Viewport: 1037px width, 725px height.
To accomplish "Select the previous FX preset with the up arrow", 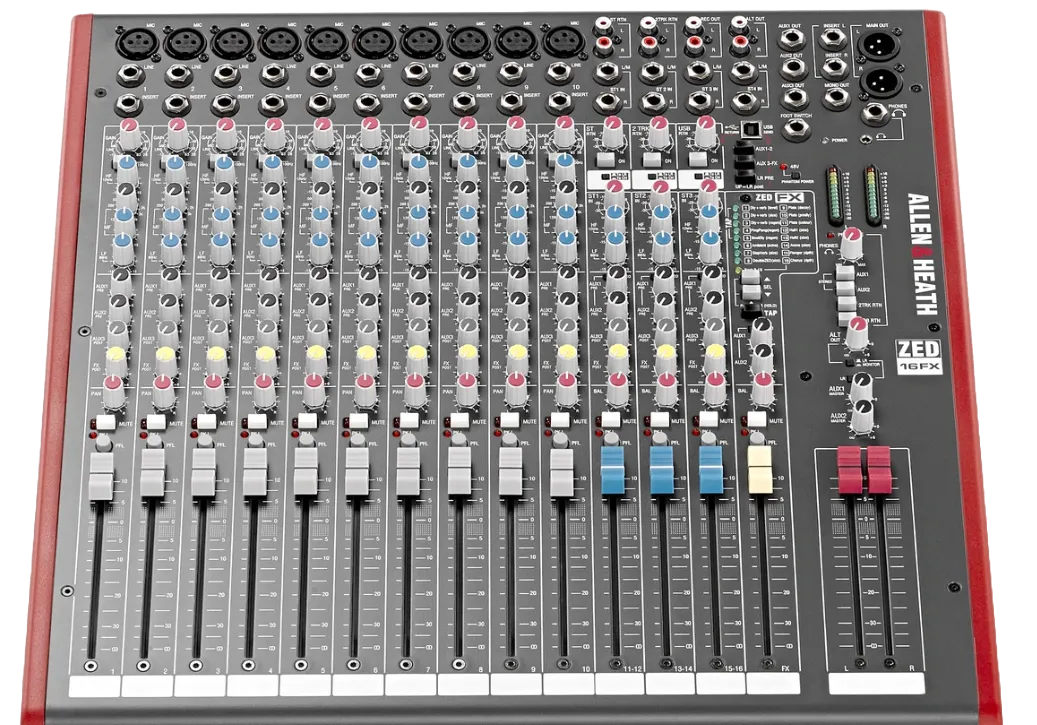I will coord(751,278).
